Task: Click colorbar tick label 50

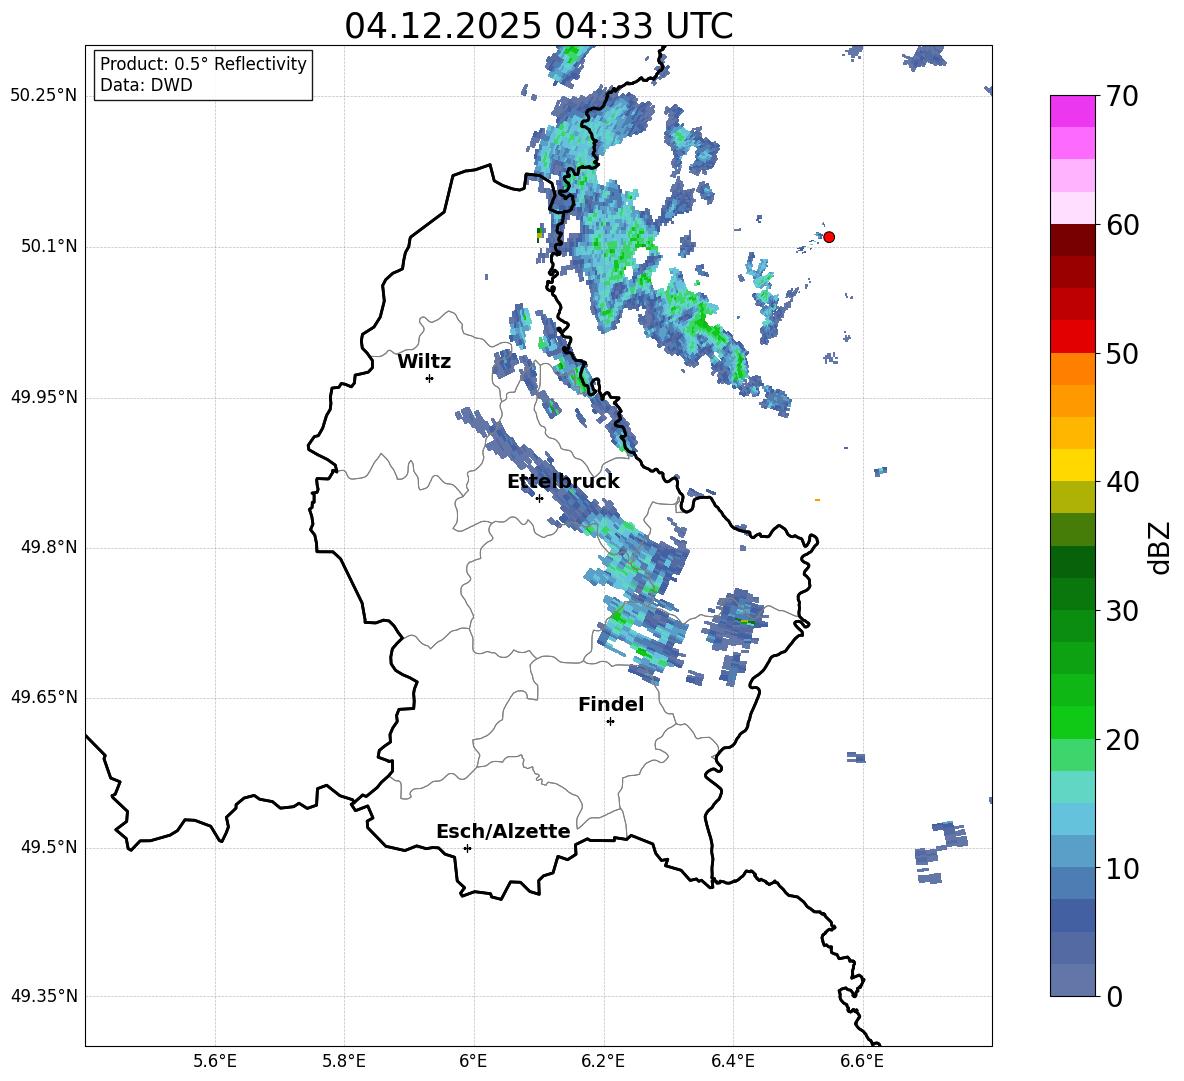Action: click(1122, 353)
